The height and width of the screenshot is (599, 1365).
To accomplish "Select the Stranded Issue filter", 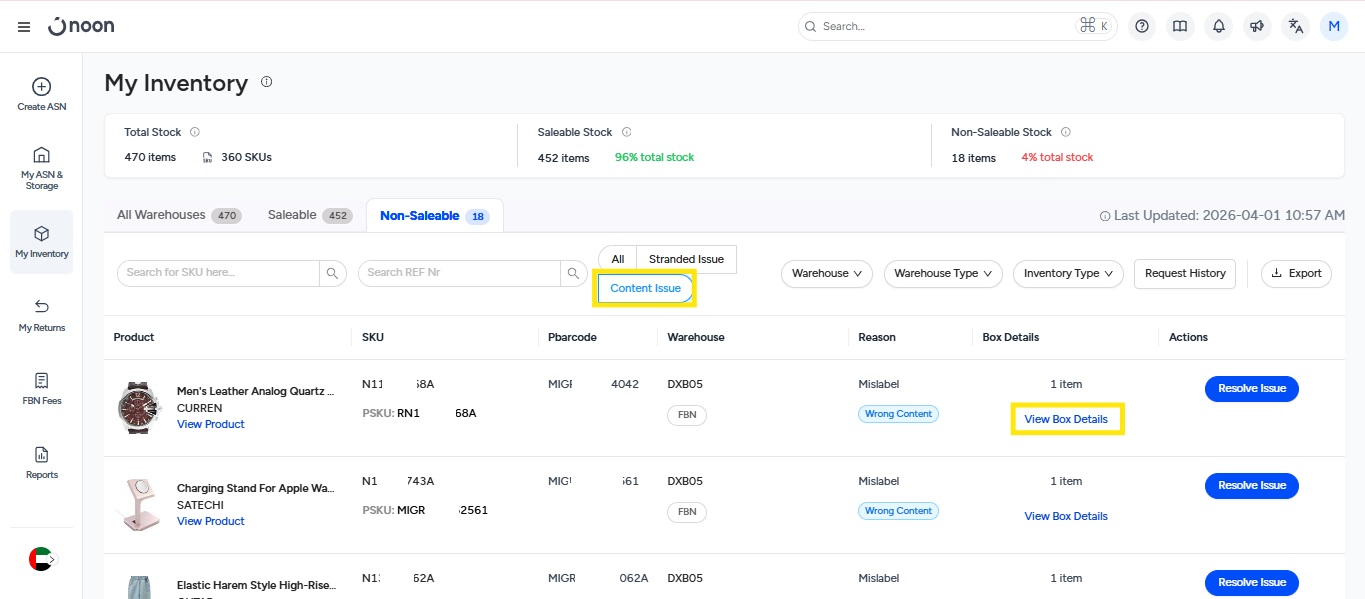I will [x=686, y=259].
